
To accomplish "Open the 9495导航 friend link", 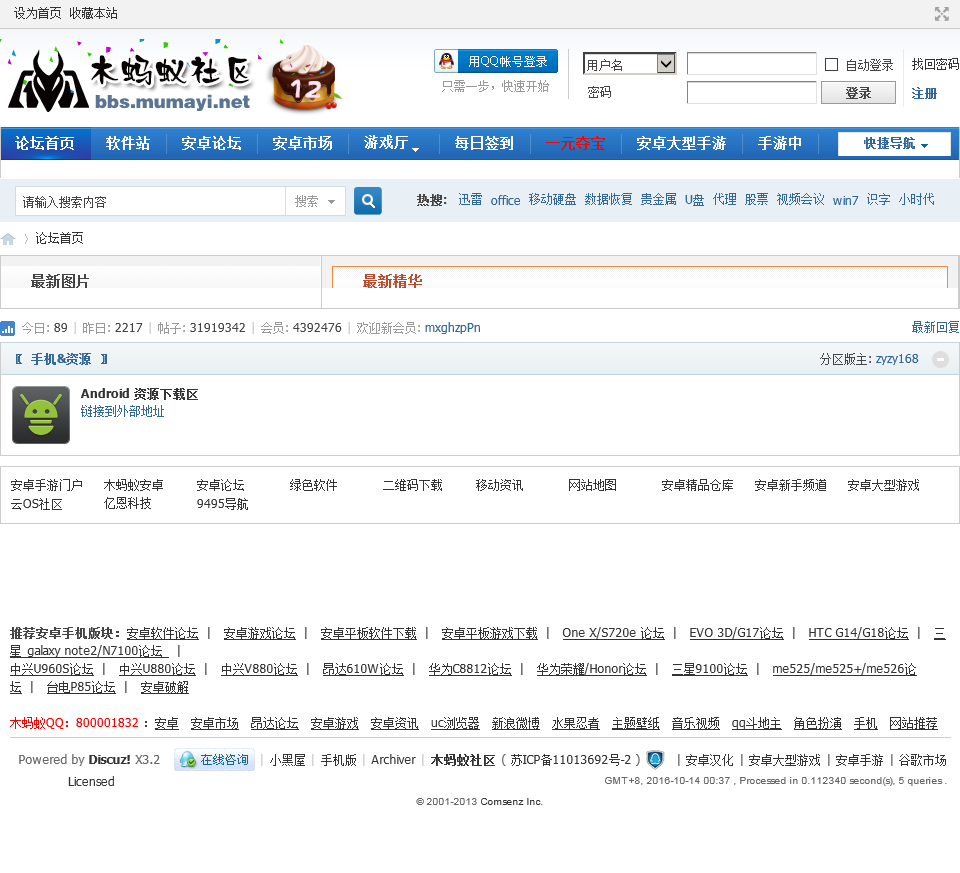I will click(x=222, y=504).
